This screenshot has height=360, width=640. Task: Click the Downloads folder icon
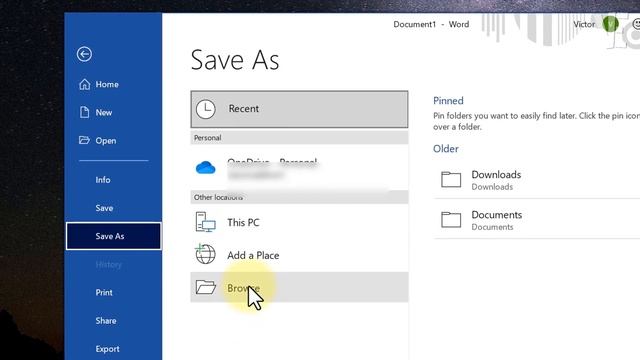point(451,180)
